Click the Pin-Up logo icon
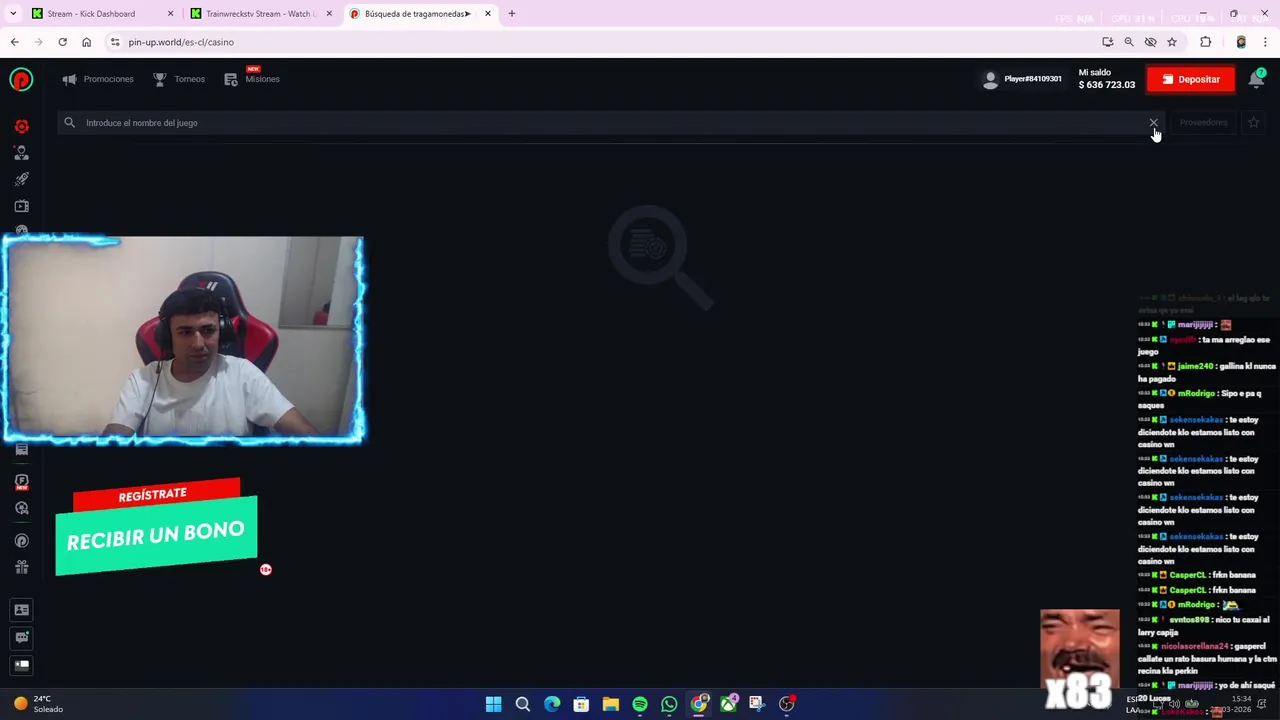This screenshot has width=1280, height=720. 21,80
